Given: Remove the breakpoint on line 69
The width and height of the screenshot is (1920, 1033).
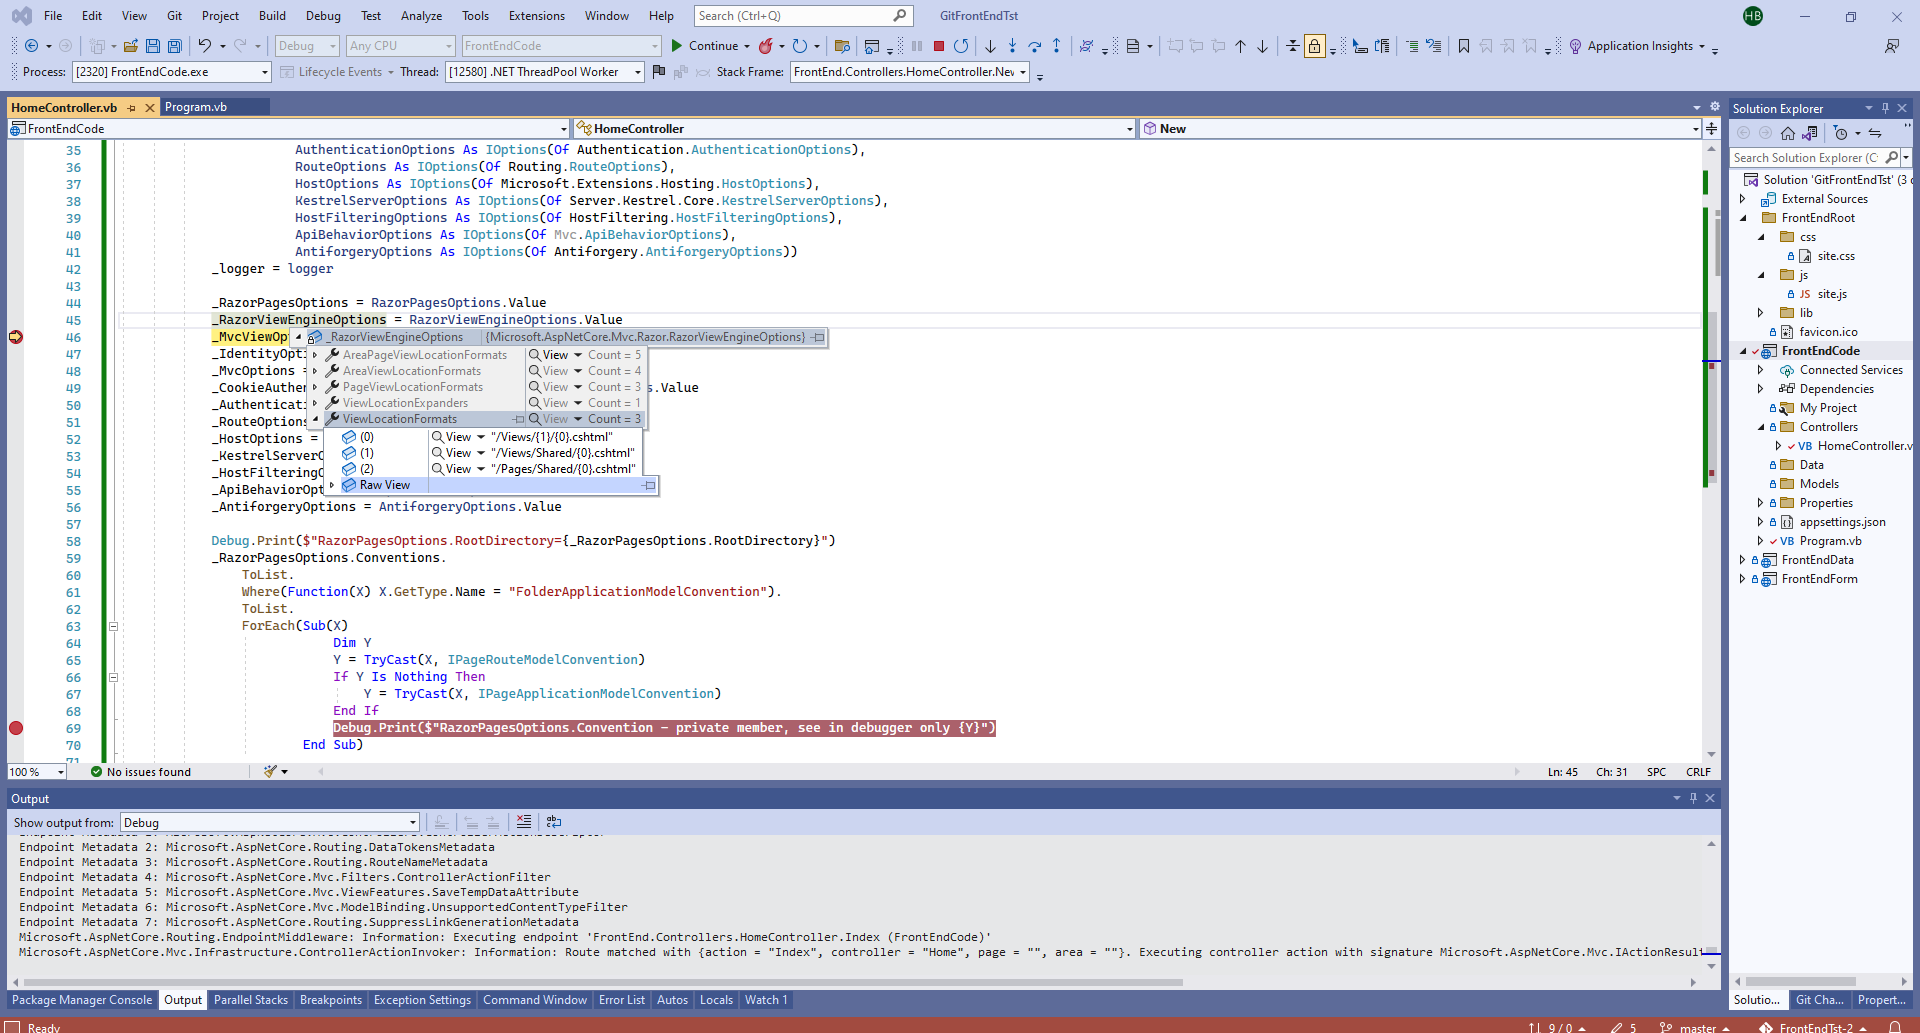Looking at the screenshot, I should 16,728.
